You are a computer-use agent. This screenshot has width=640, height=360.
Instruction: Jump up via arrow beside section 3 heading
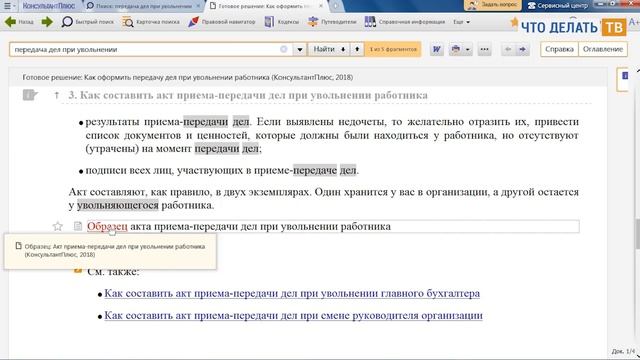pyautogui.click(x=56, y=96)
